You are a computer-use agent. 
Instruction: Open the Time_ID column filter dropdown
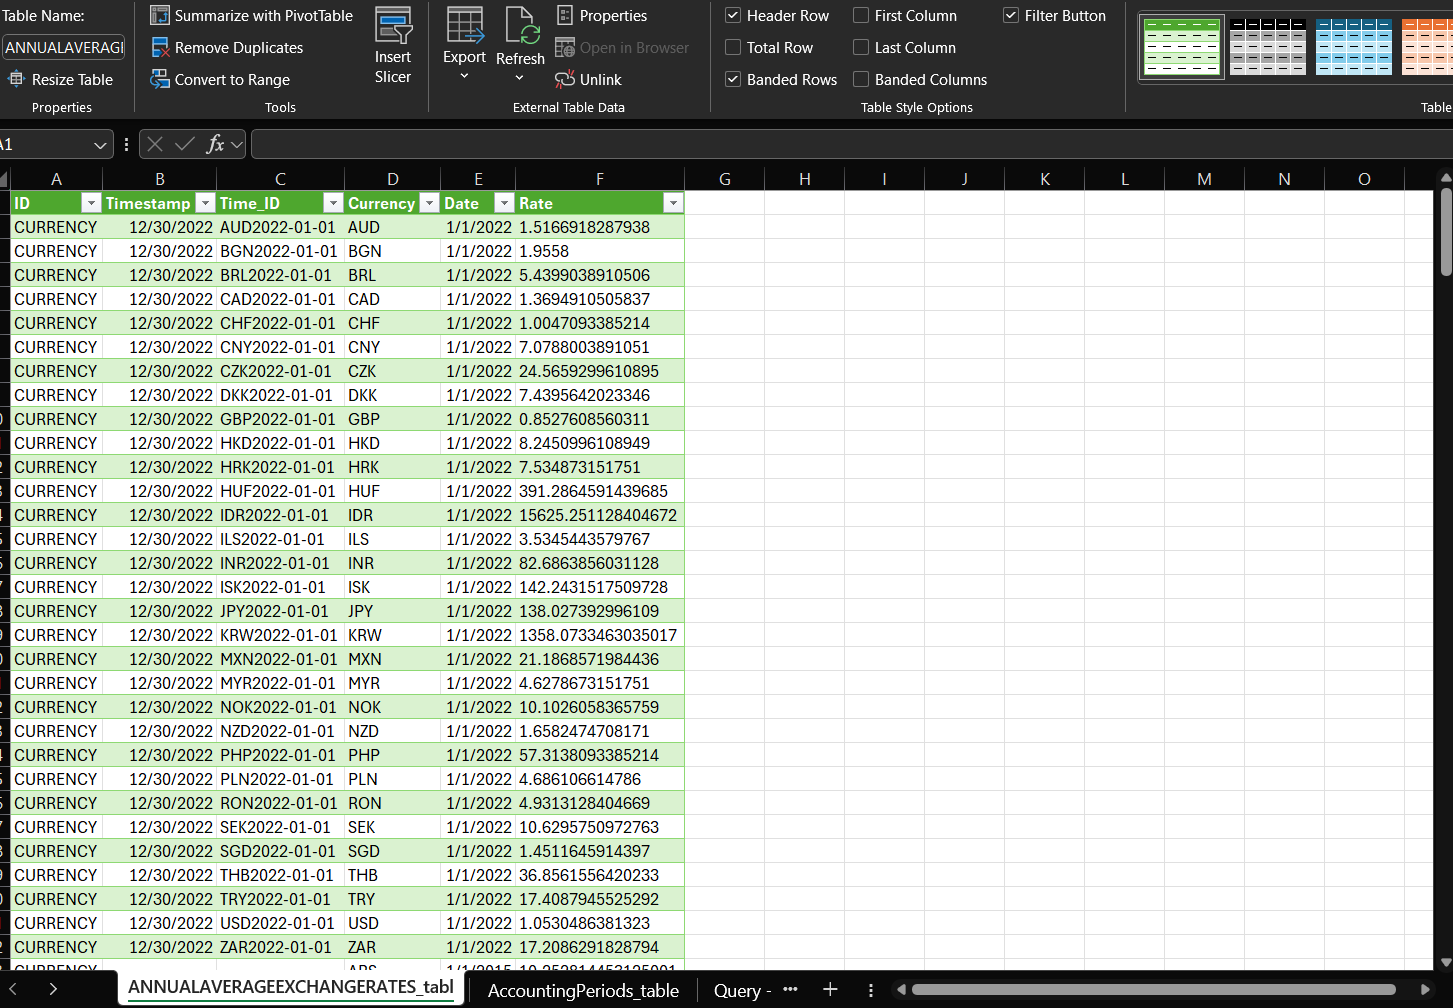(334, 203)
